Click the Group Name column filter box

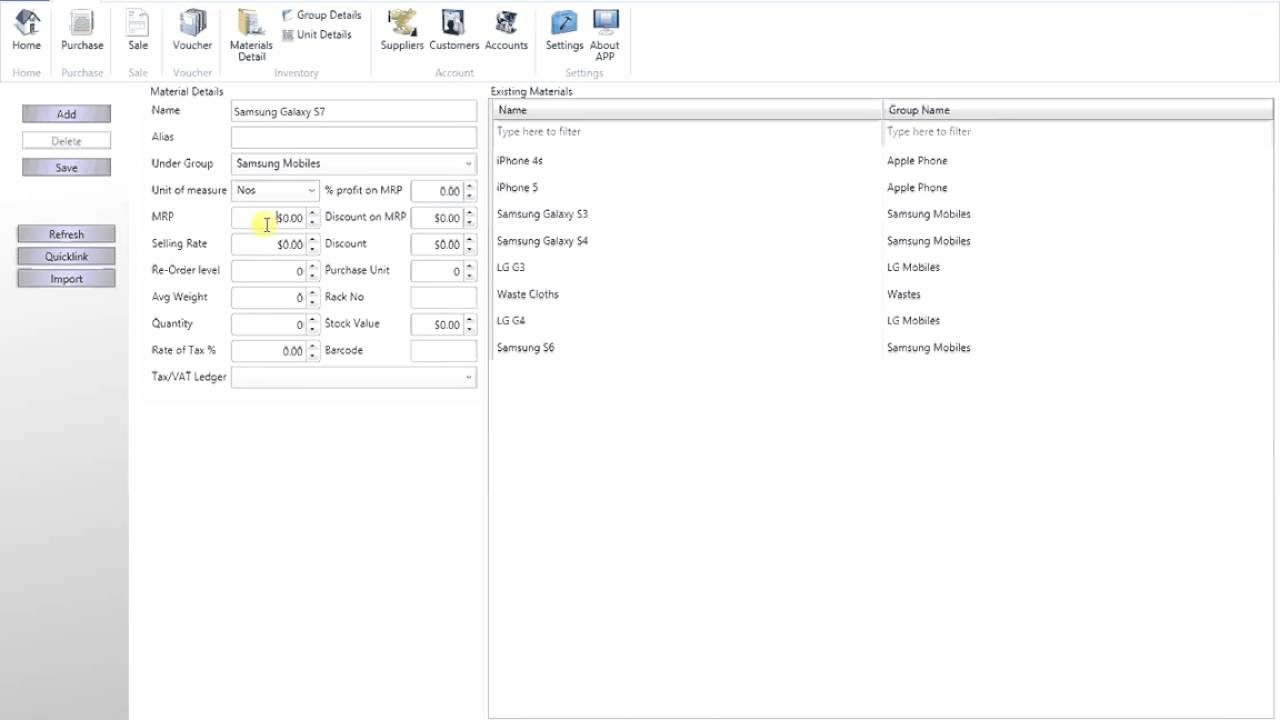coord(1078,132)
